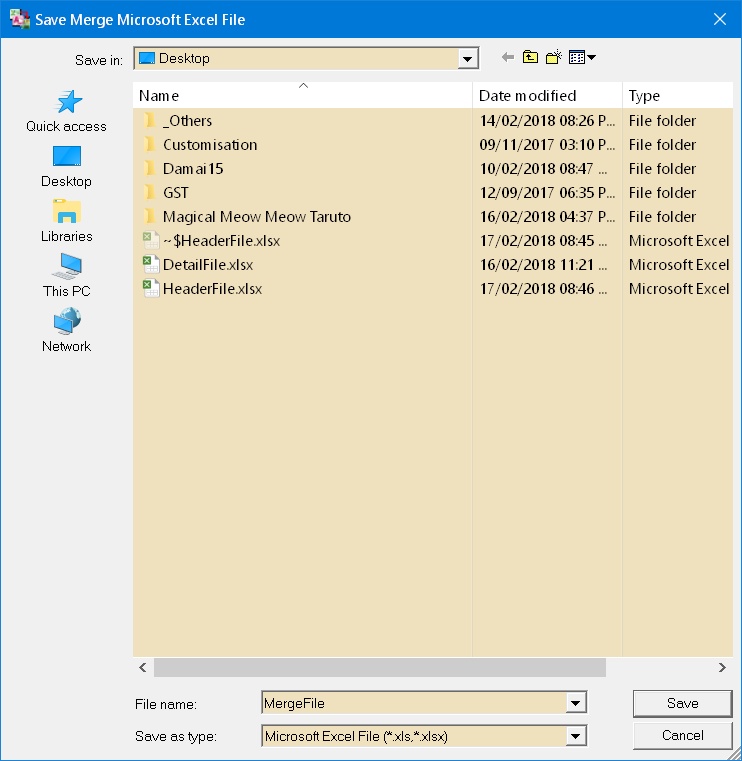Viewport: 742px width, 761px height.
Task: Select the Magical Meow Meow Taruto folder
Action: [x=256, y=217]
